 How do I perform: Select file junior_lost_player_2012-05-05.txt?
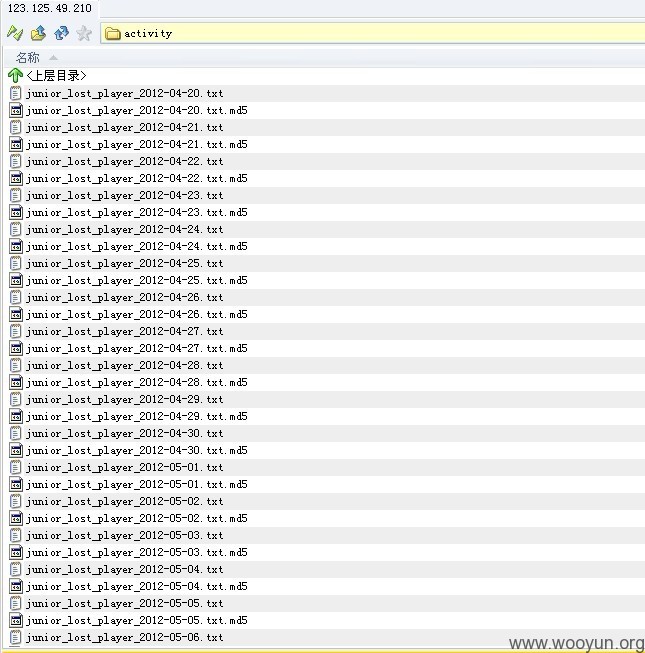[125, 603]
